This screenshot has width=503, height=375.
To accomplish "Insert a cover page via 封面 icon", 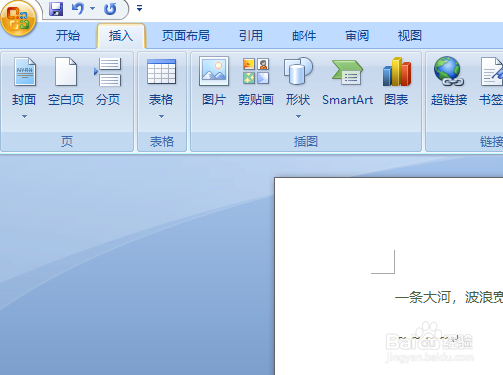I will coord(25,72).
